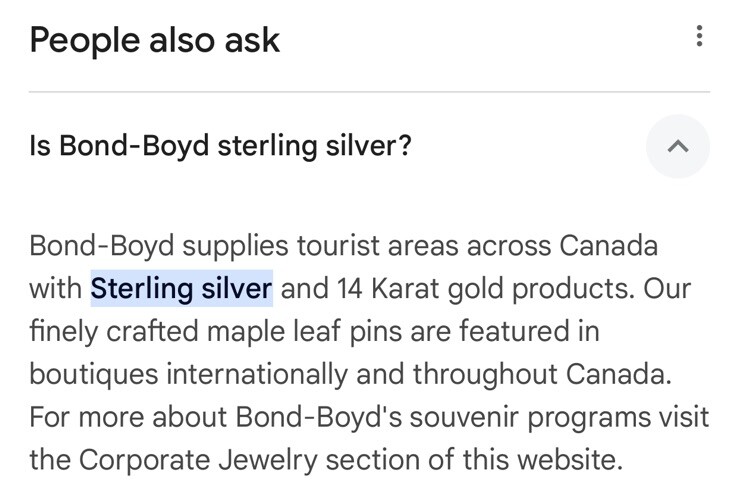Screen dimensions: 739x500
Task: Click the highlighted 'Sterling silver' text
Action: (181, 289)
